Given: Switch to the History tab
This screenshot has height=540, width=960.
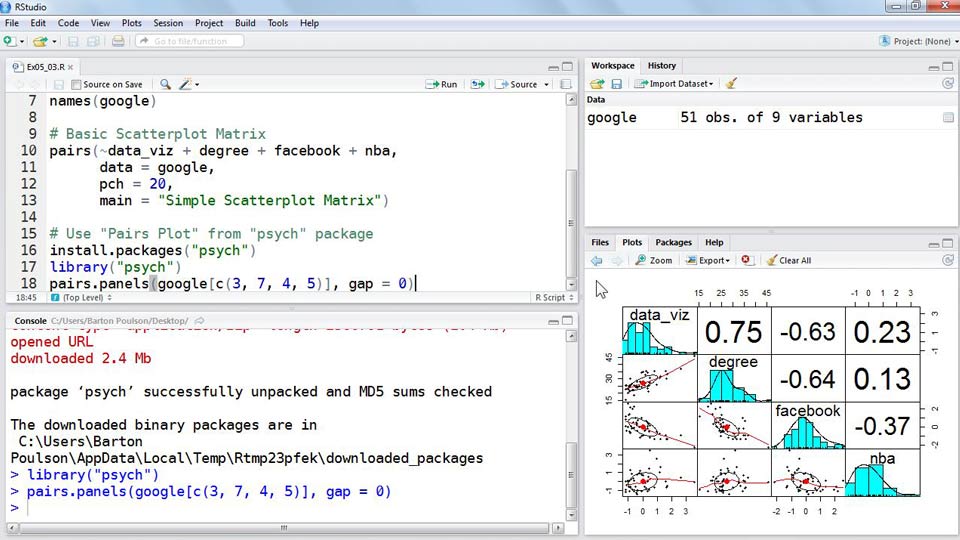Looking at the screenshot, I should (662, 66).
